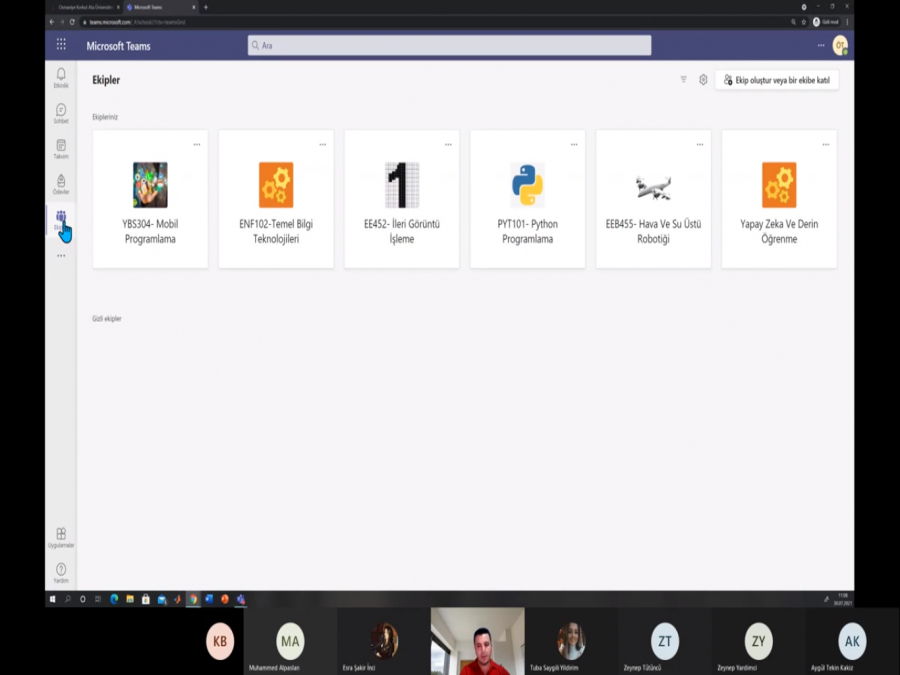Viewport: 900px width, 675px height.
Task: Open Sohbet (Chat) in the sidebar
Action: click(61, 113)
